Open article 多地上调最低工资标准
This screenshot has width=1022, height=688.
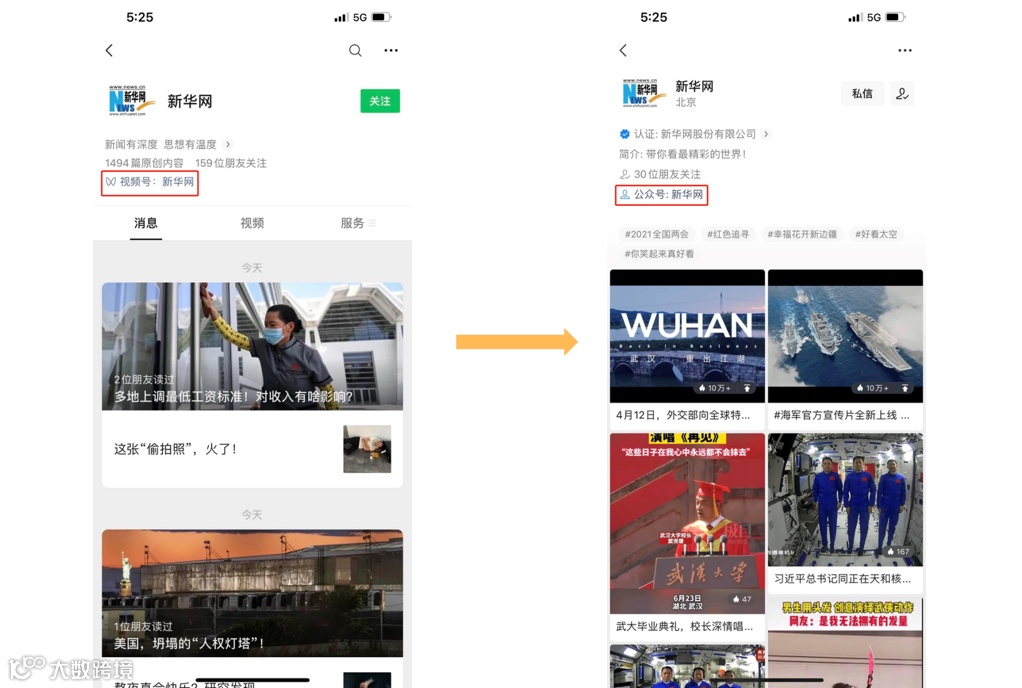252,346
